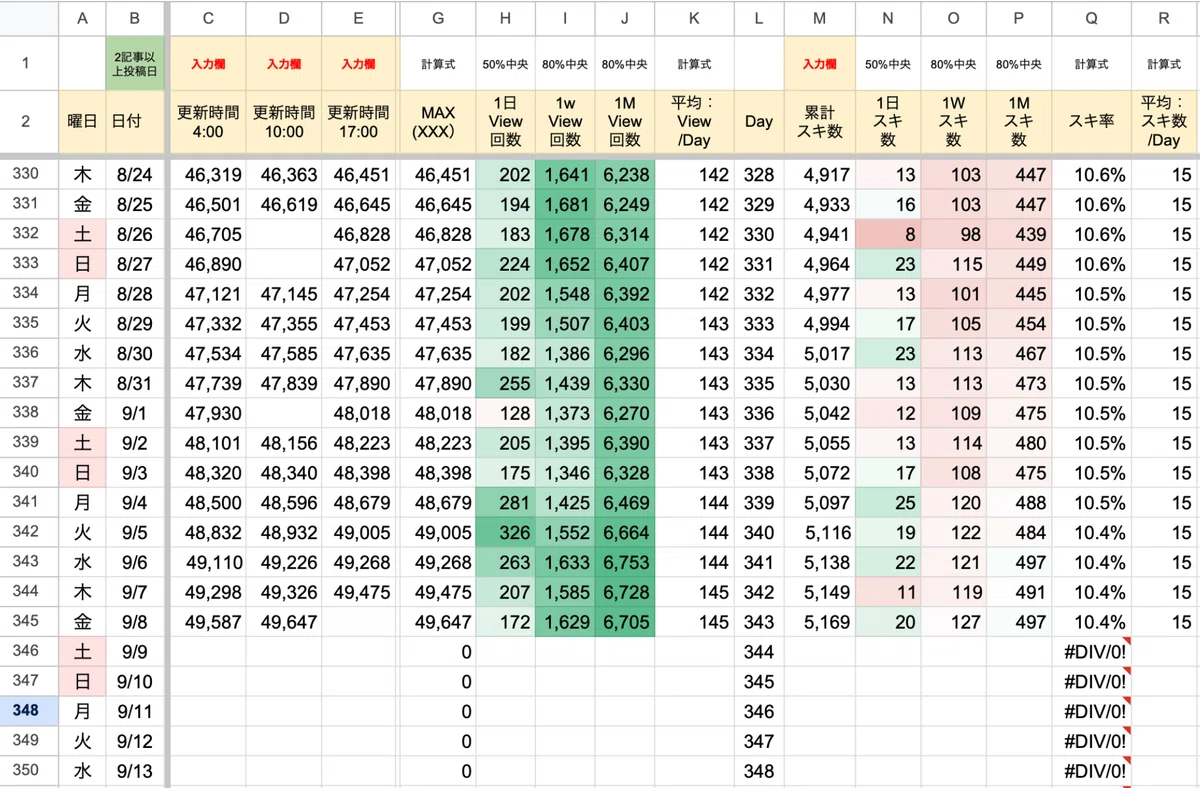This screenshot has height=788, width=1200.
Task: Click the '1M View 回数' header cell
Action: pyautogui.click(x=625, y=121)
